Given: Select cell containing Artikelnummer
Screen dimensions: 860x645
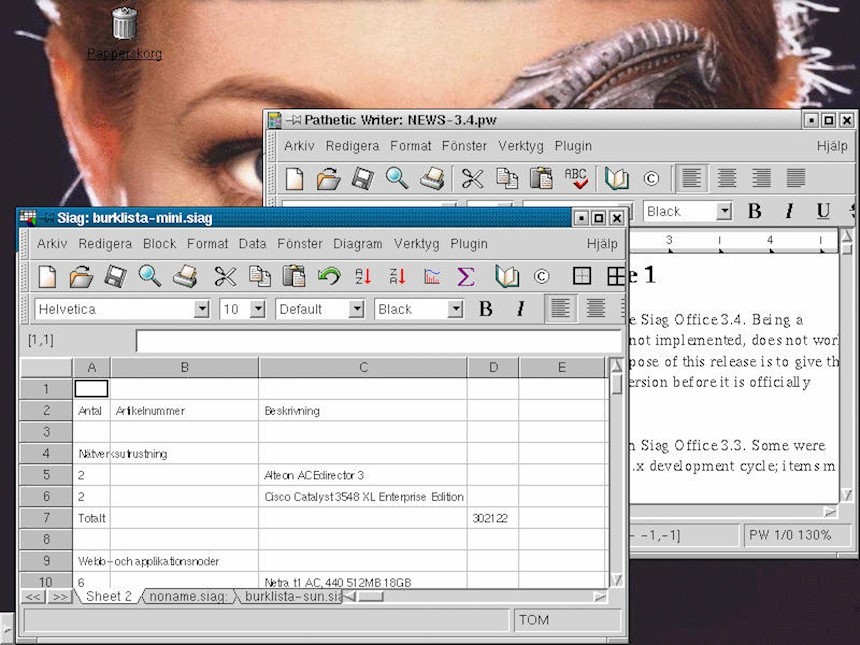Looking at the screenshot, I should coord(184,411).
